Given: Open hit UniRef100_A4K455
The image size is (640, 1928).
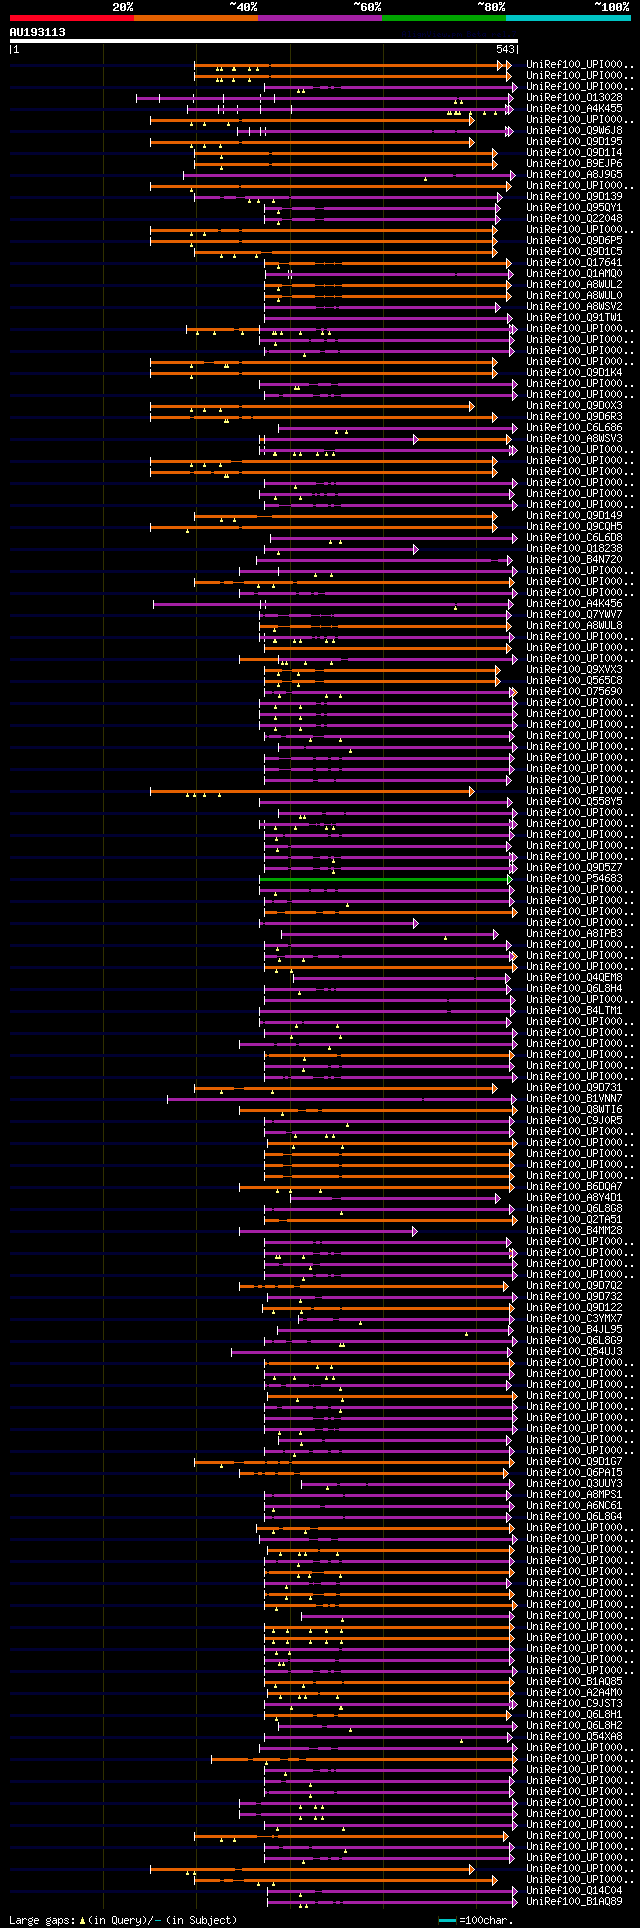Looking at the screenshot, I should coord(574,108).
